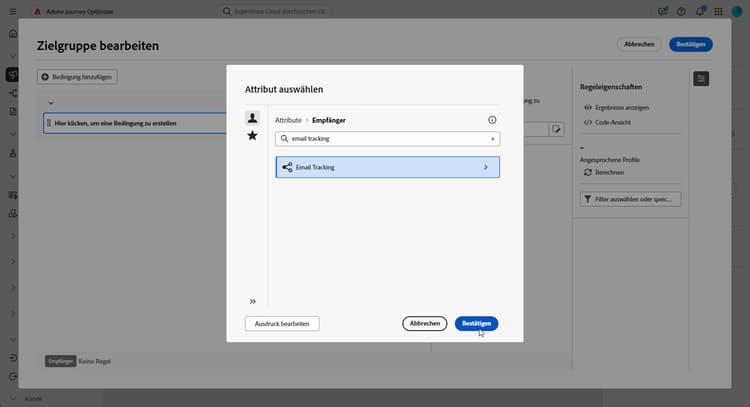Image resolution: width=750 pixels, height=407 pixels.
Task: Expand Email Tracking with its right chevron
Action: (485, 167)
